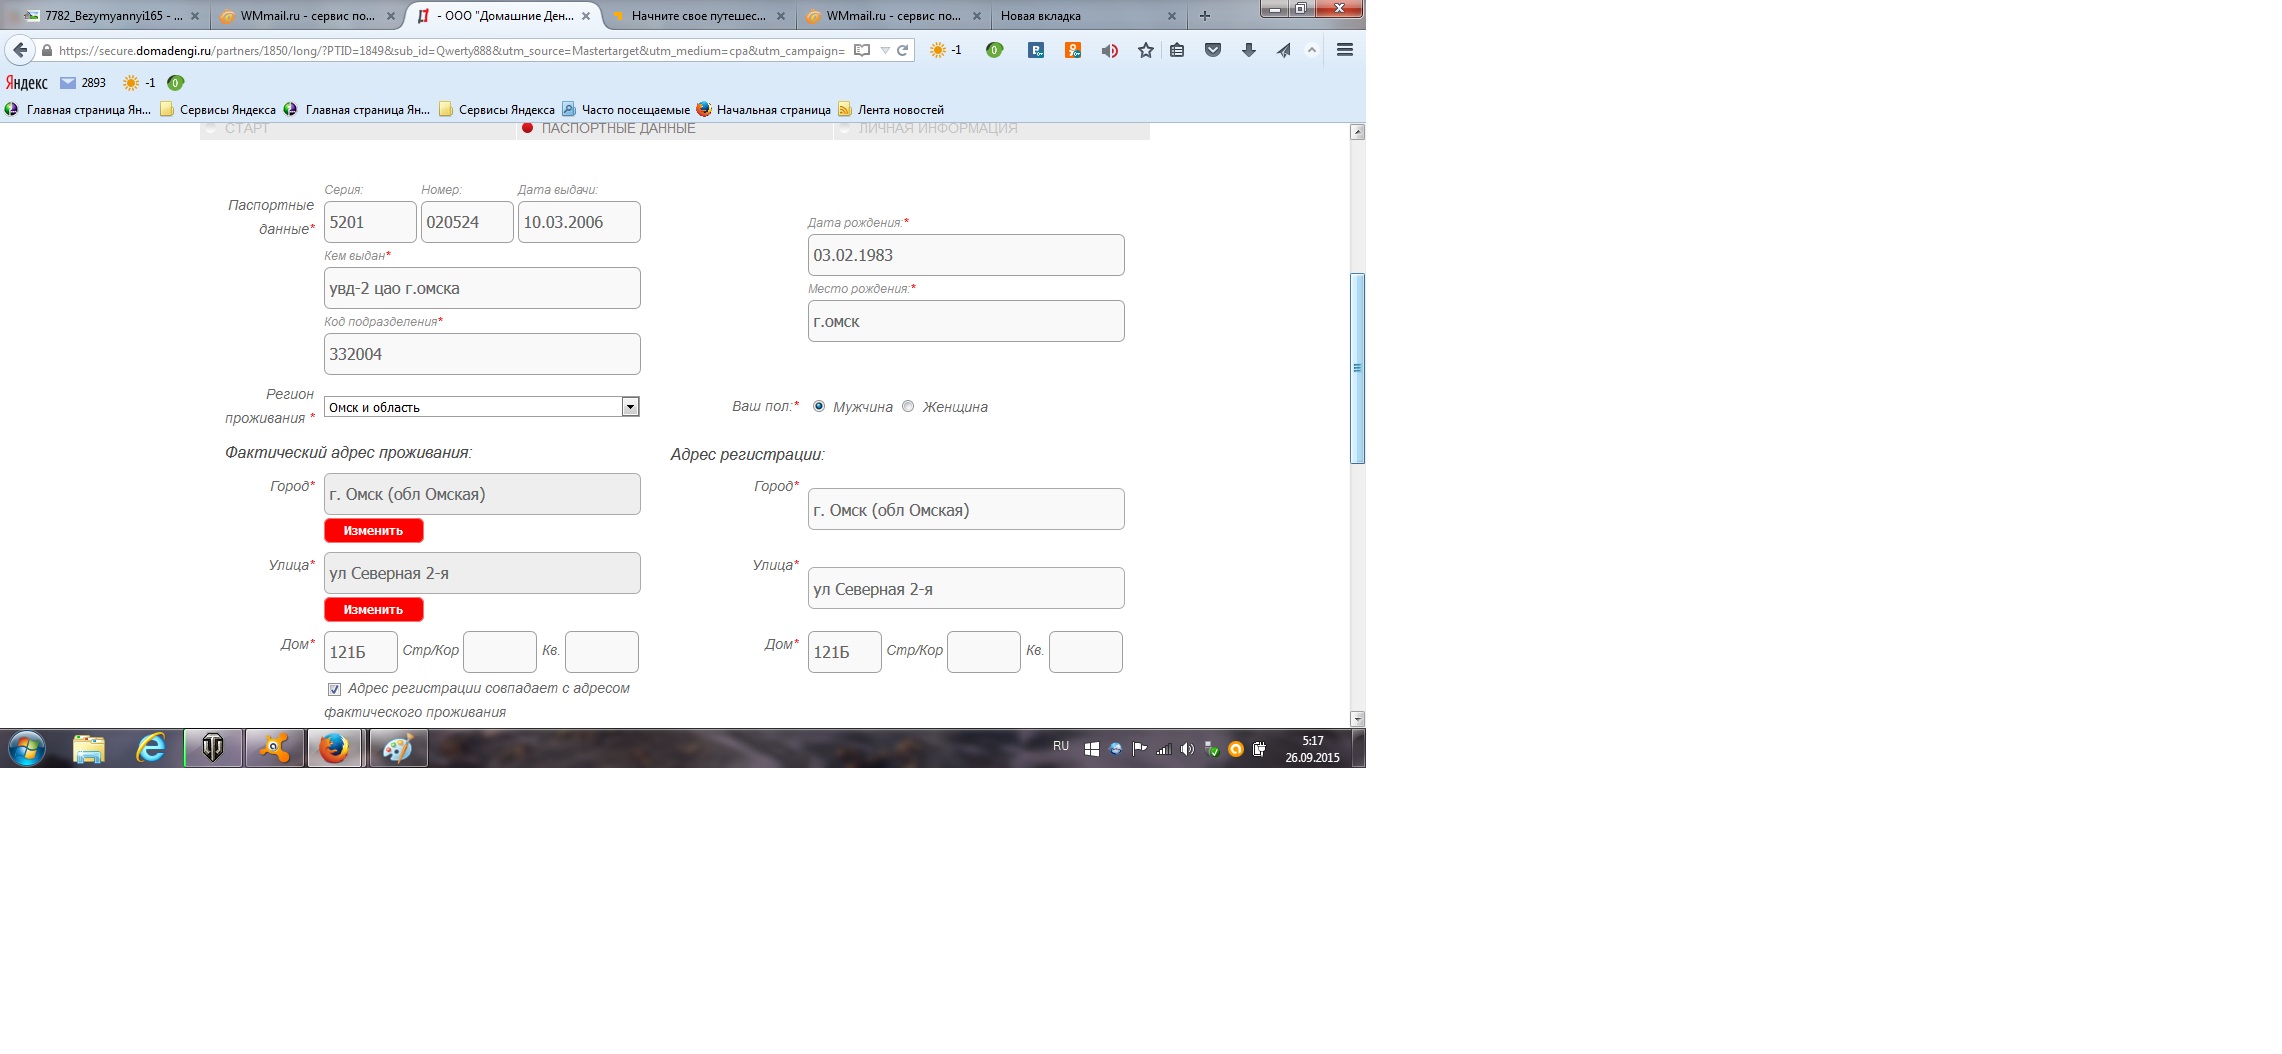Open Avast antivirus from the taskbar
2282x1054 pixels.
(274, 748)
